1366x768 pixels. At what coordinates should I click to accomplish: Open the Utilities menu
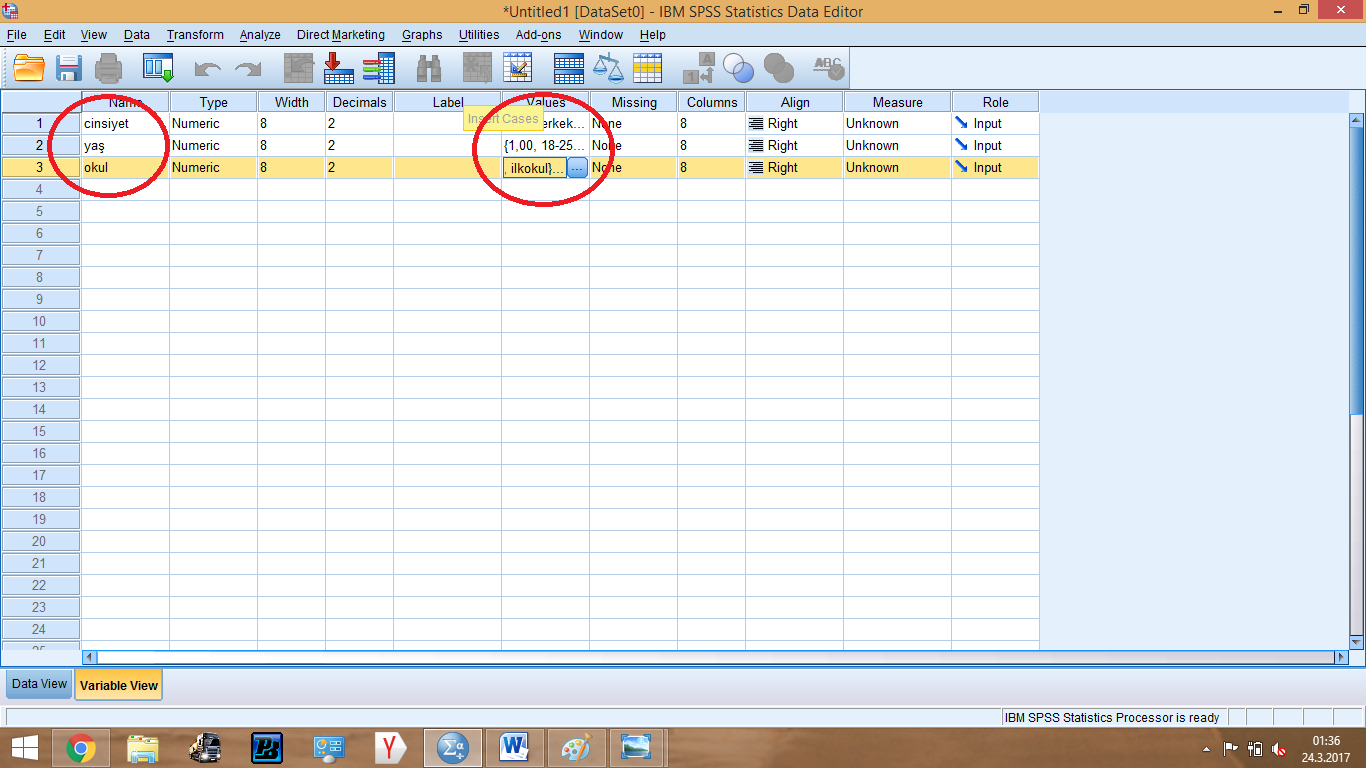[479, 35]
